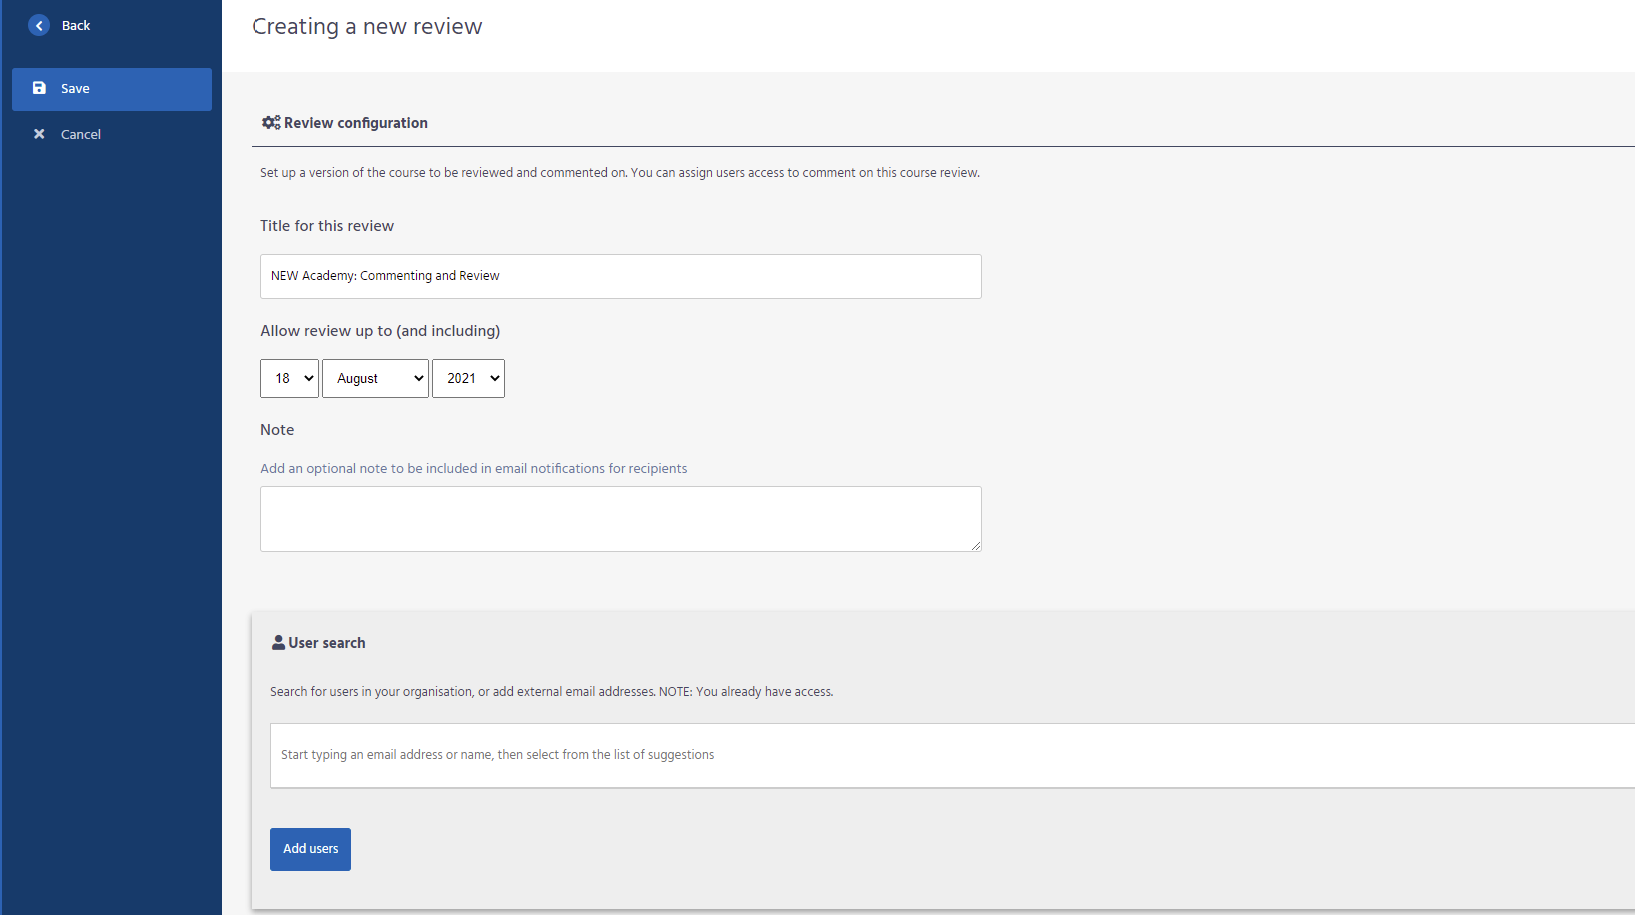Click the Review configuration gears icon
Screen dimensions: 1635x915
pyautogui.click(x=271, y=123)
